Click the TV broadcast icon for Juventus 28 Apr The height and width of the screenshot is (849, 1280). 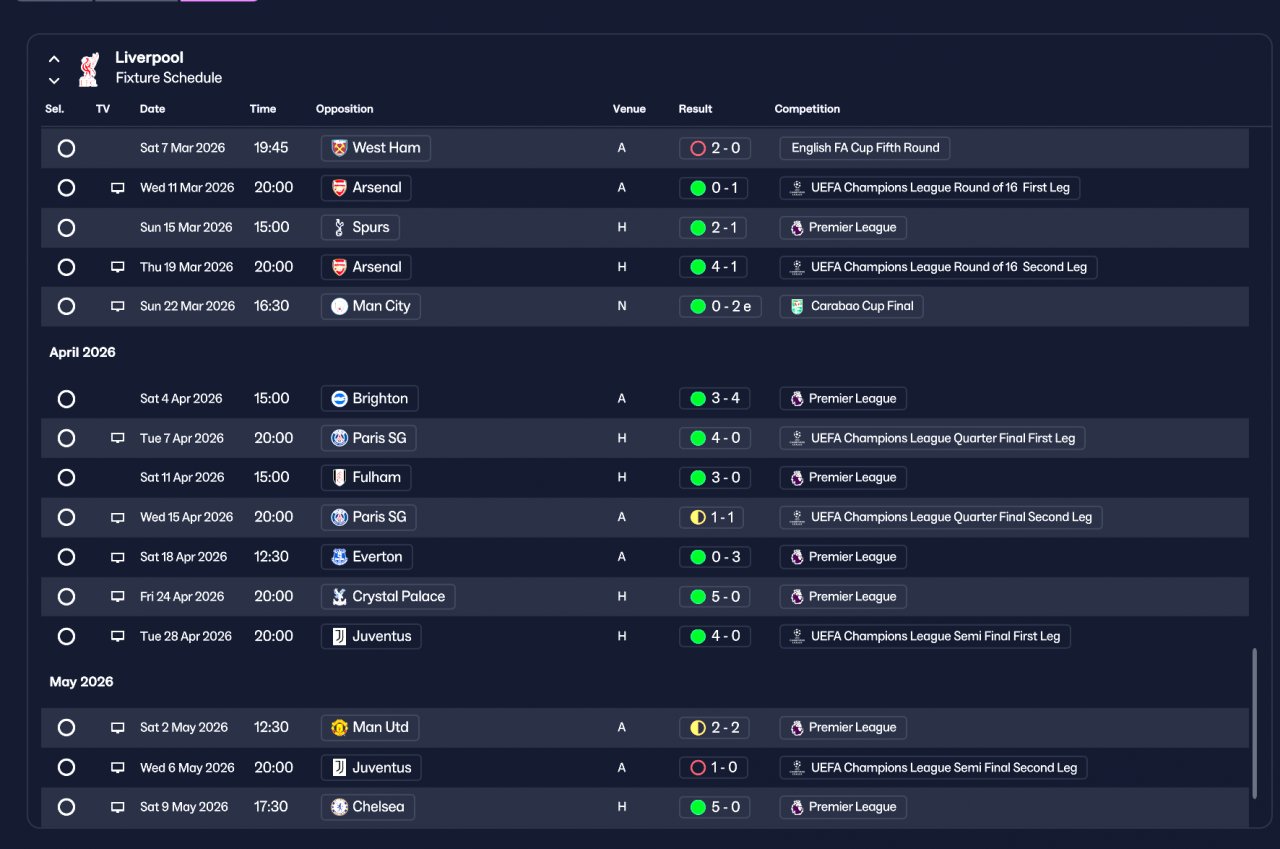(x=118, y=637)
